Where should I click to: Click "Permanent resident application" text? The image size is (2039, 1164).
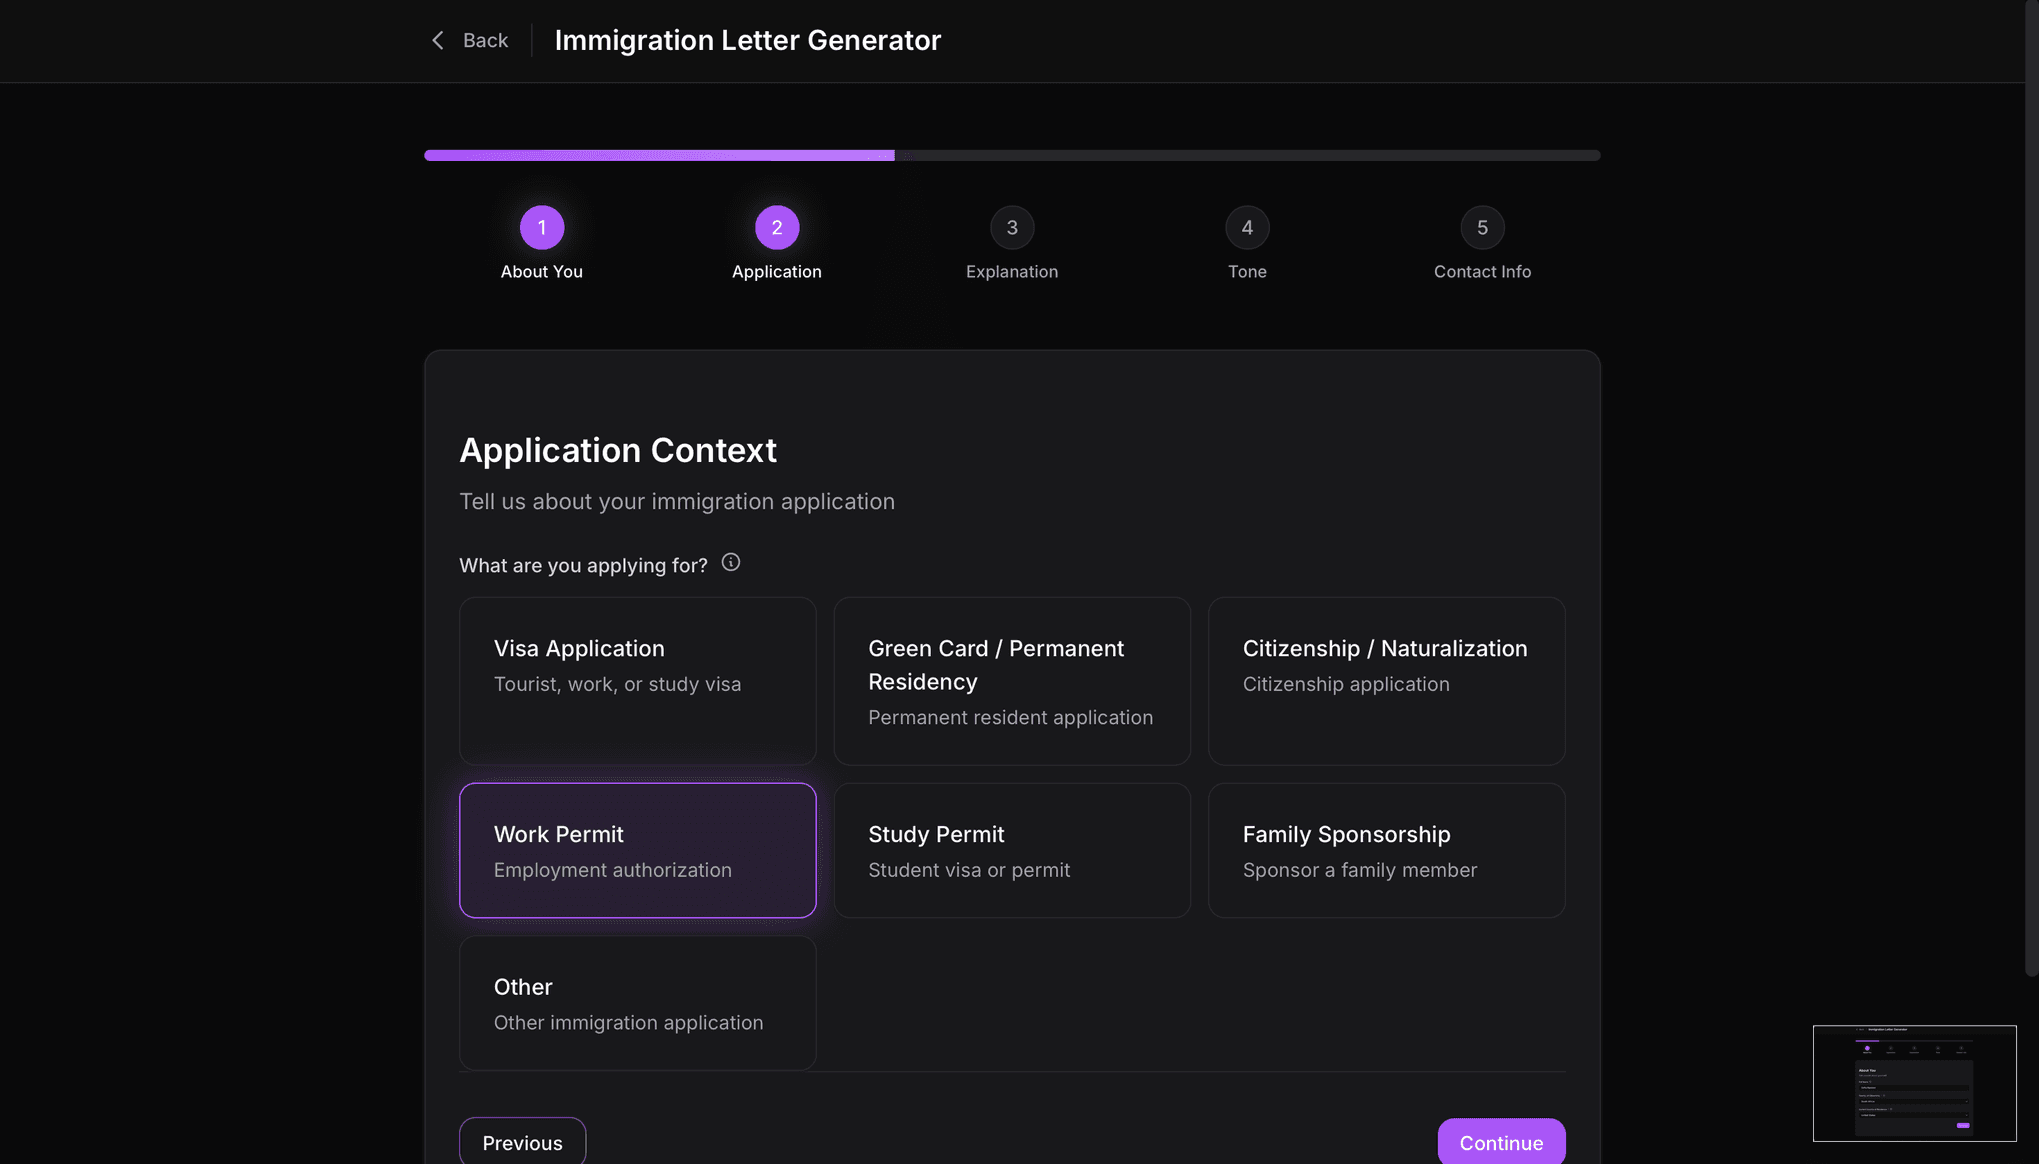pyautogui.click(x=1011, y=717)
